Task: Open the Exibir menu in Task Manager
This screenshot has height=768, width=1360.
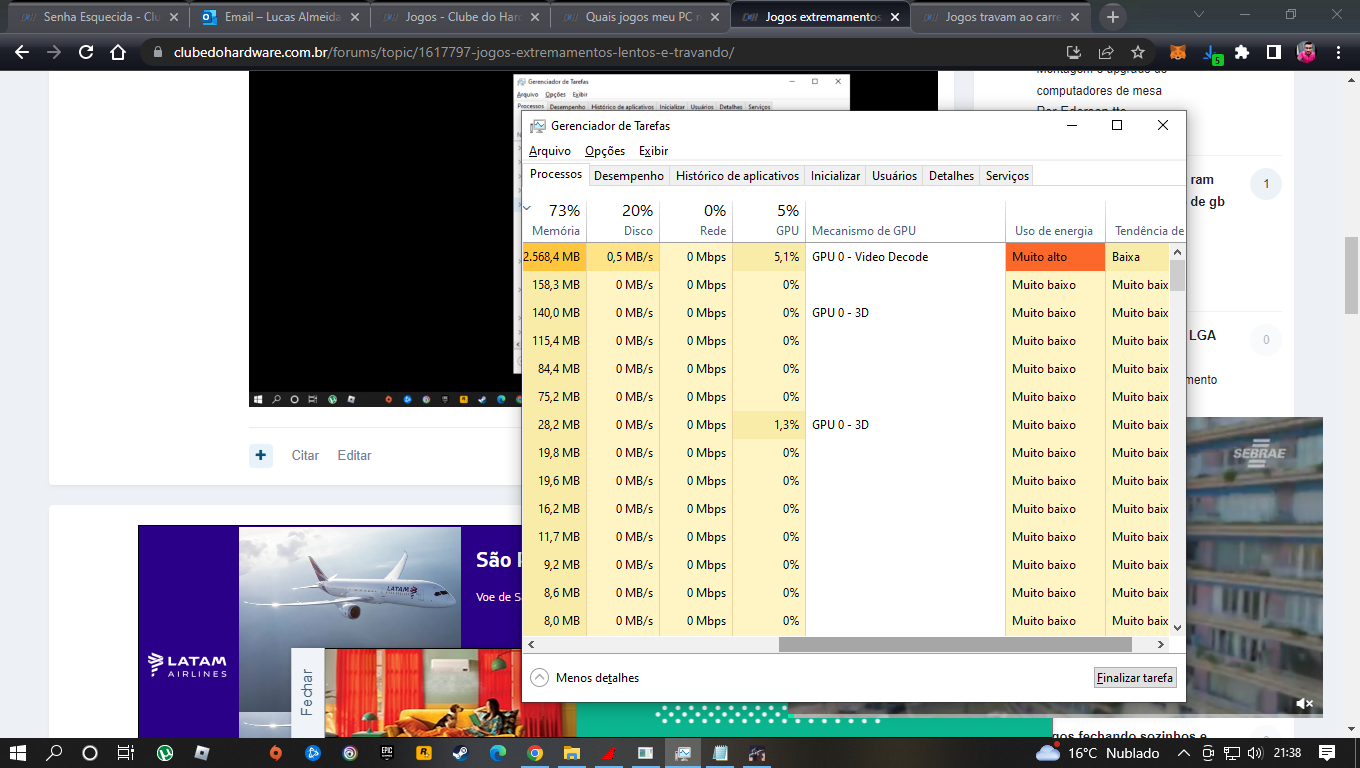Action: [x=653, y=151]
